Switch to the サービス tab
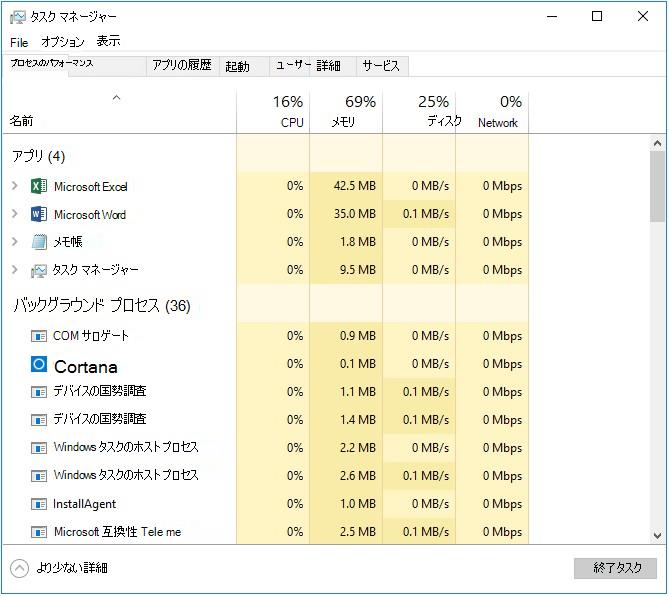Image resolution: width=669 pixels, height=597 pixels. click(x=381, y=66)
